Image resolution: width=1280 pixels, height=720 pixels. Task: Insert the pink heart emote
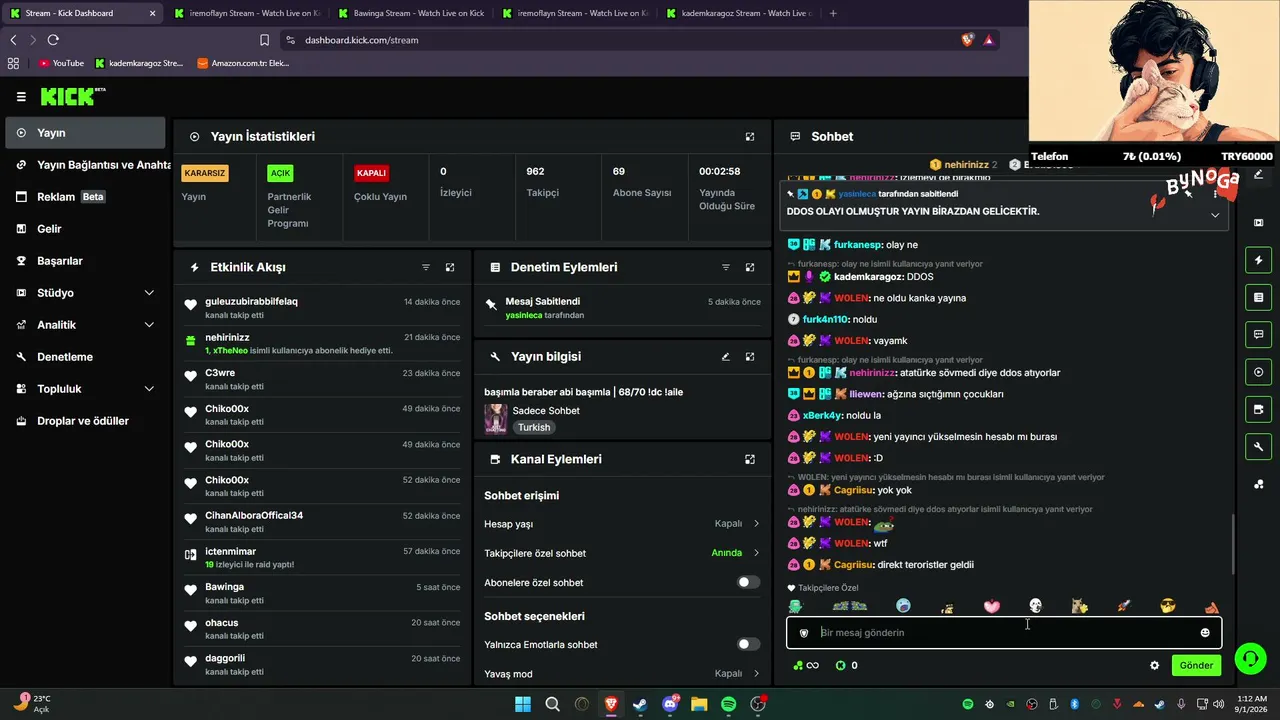991,605
